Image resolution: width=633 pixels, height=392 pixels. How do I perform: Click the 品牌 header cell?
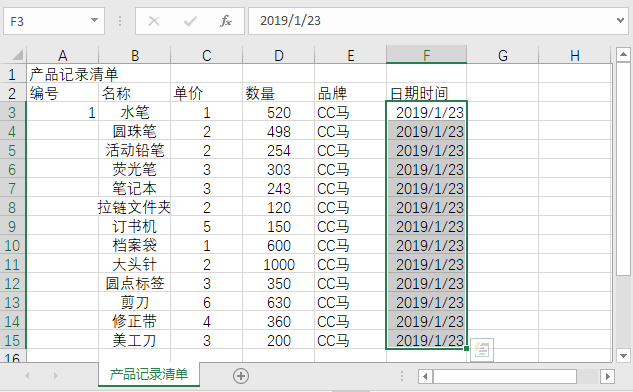[350, 93]
